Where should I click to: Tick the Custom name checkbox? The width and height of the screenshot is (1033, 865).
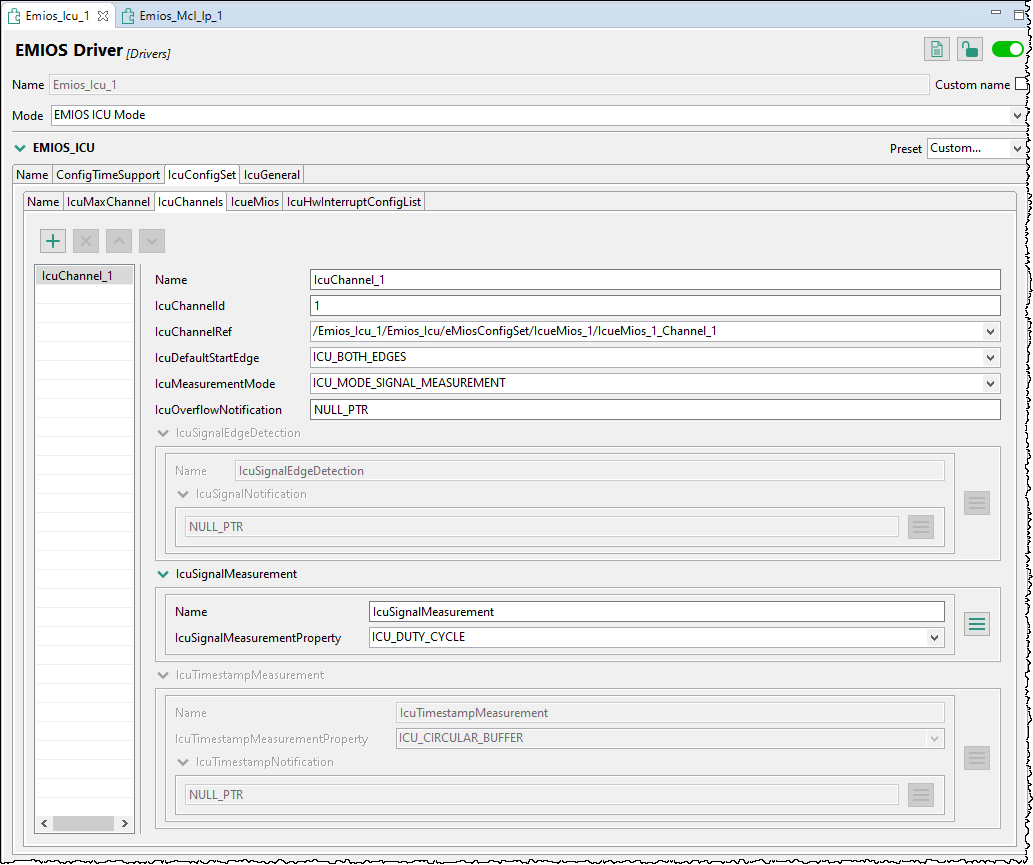(x=1020, y=84)
